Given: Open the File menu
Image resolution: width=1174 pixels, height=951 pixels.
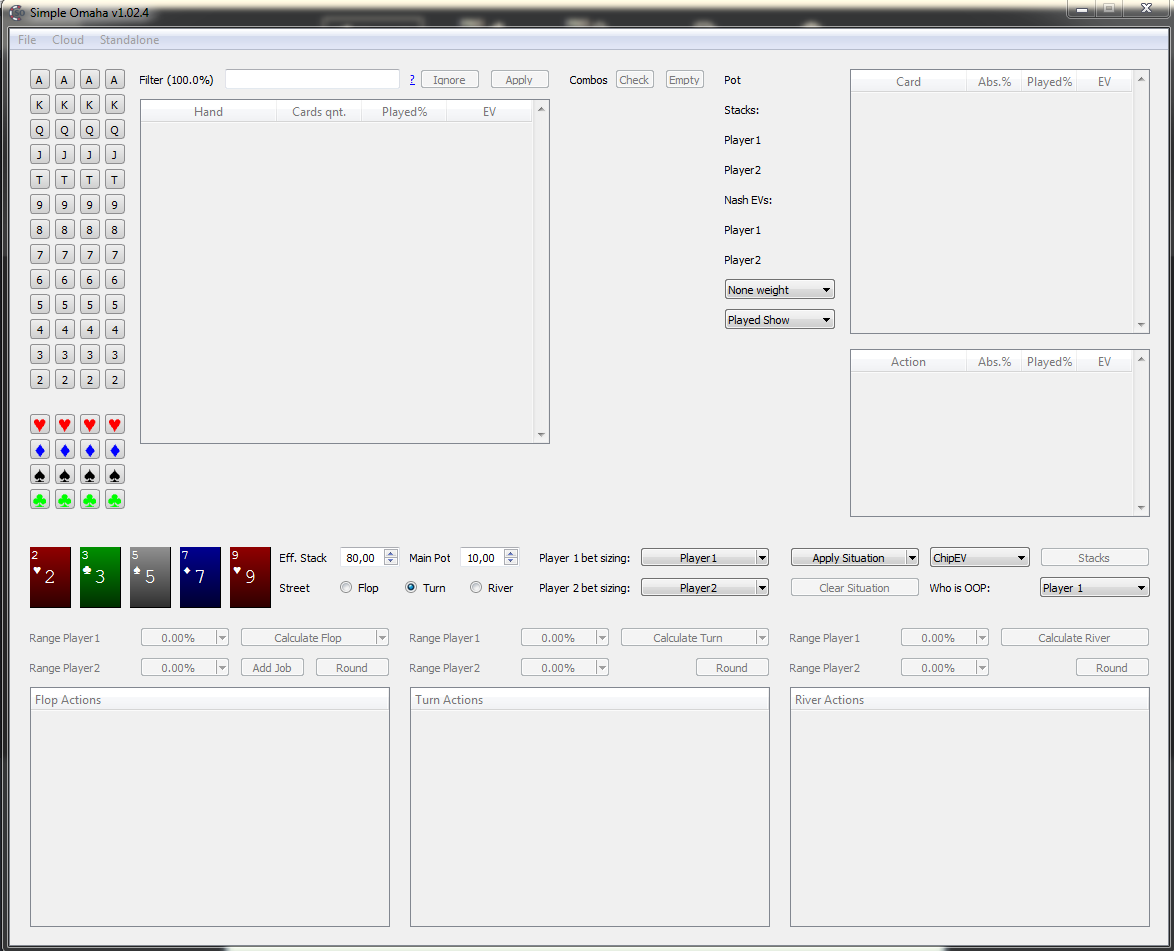Looking at the screenshot, I should 27,40.
